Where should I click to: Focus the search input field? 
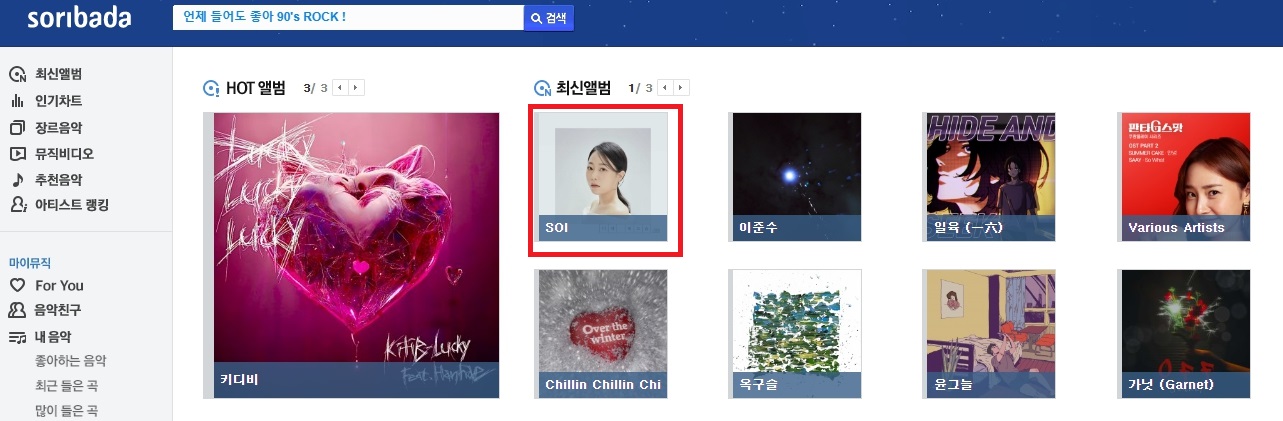[x=348, y=18]
